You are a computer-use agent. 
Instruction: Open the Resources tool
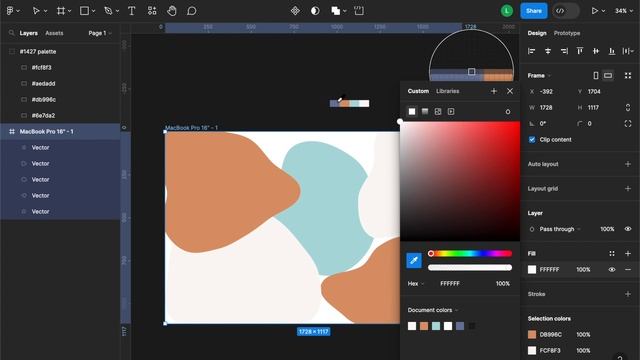pos(152,11)
